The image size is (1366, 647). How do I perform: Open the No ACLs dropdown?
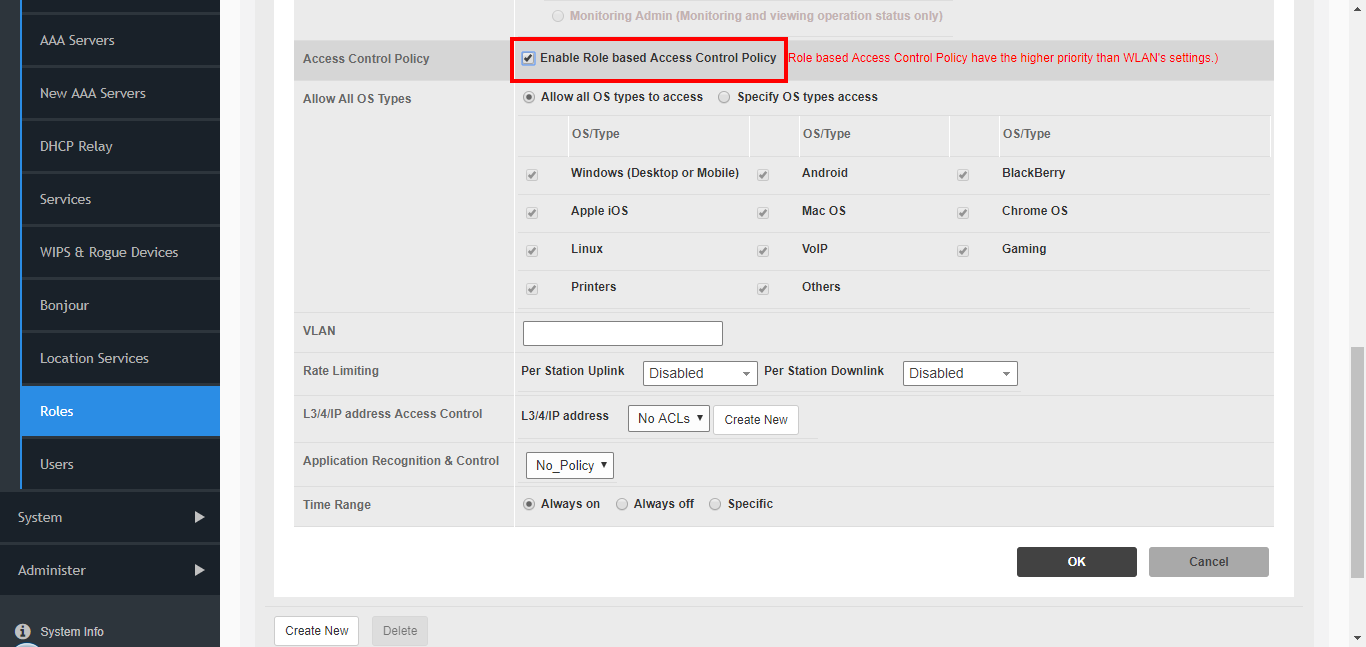(x=668, y=418)
